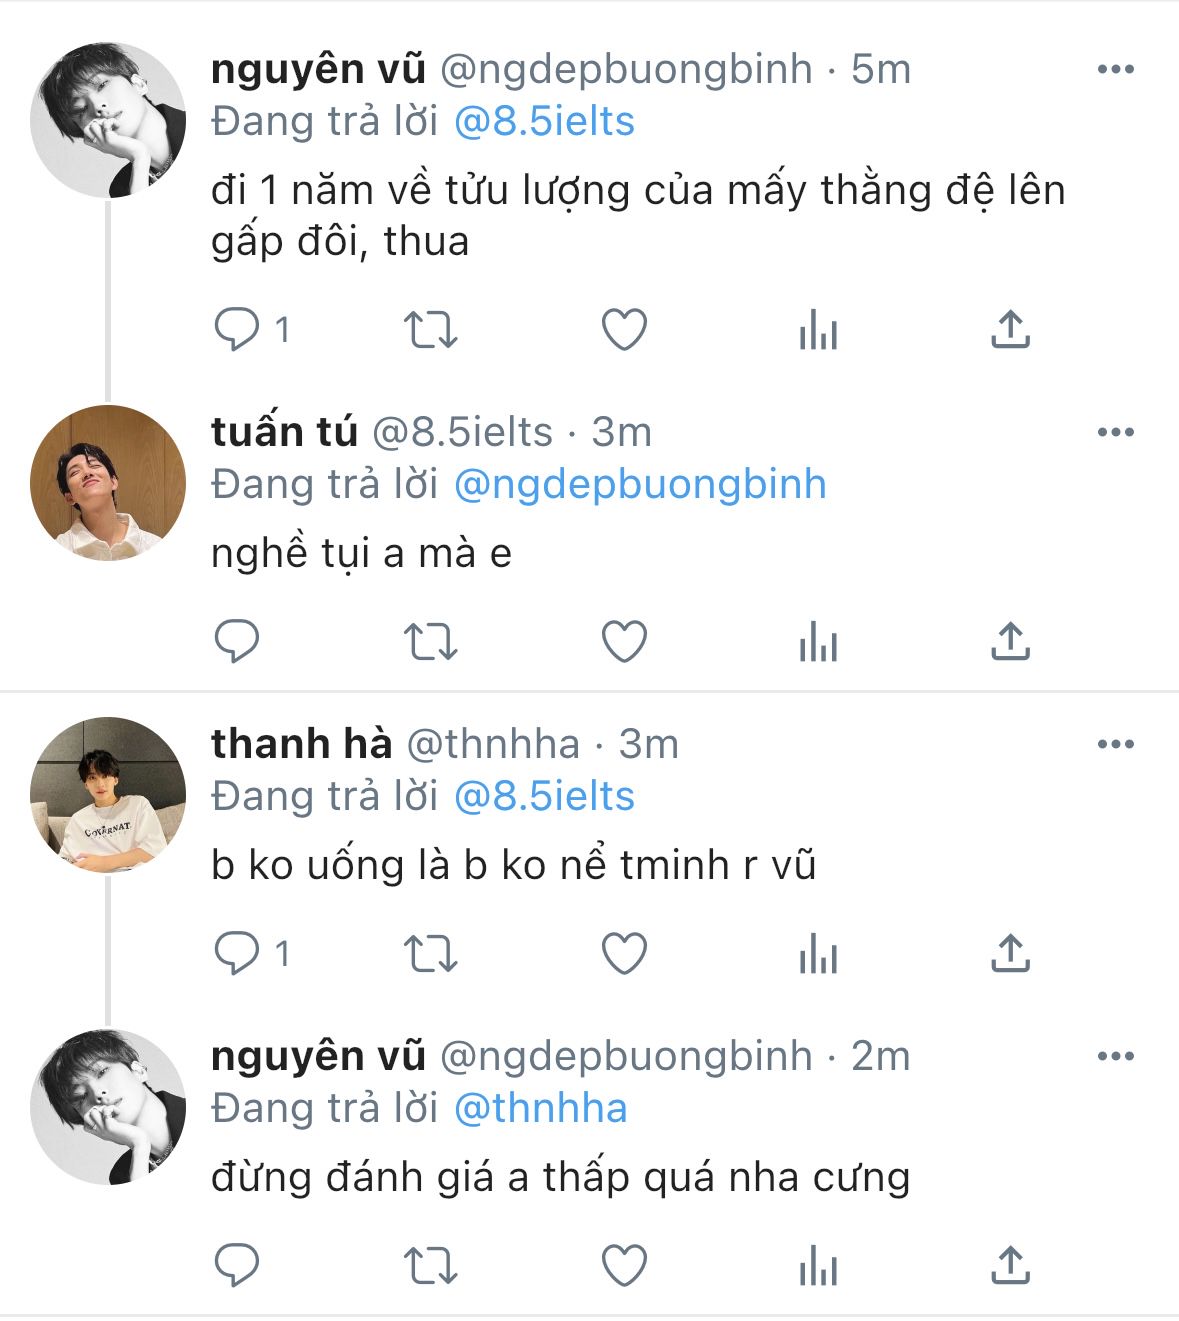Open tuấn tú's profile picture
The height and width of the screenshot is (1321, 1179).
click(108, 483)
